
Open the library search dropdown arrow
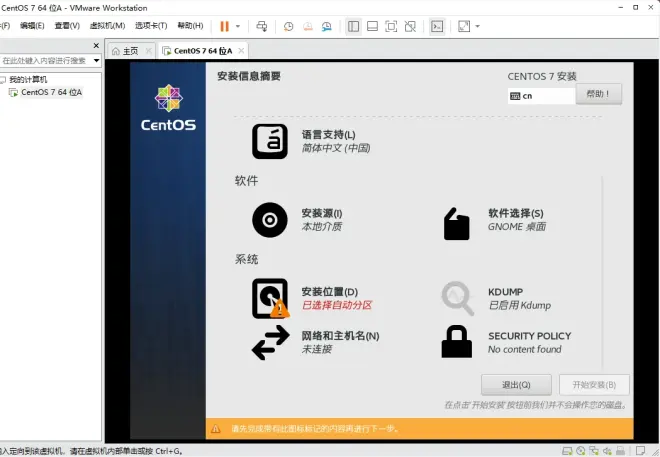coord(96,61)
